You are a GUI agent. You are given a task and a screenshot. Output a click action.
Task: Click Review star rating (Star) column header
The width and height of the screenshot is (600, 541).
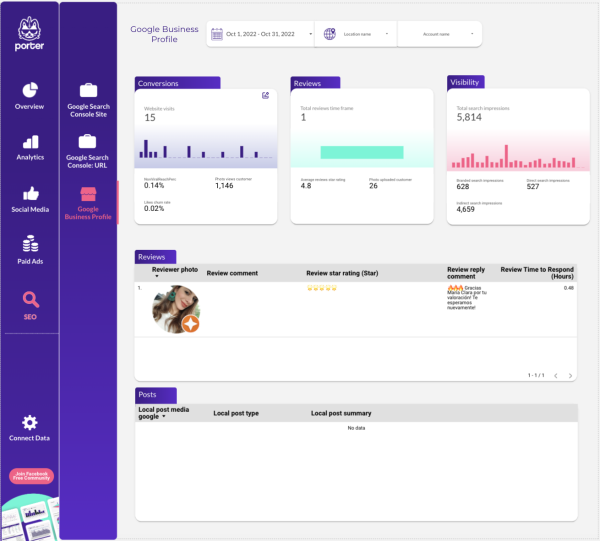pyautogui.click(x=342, y=273)
